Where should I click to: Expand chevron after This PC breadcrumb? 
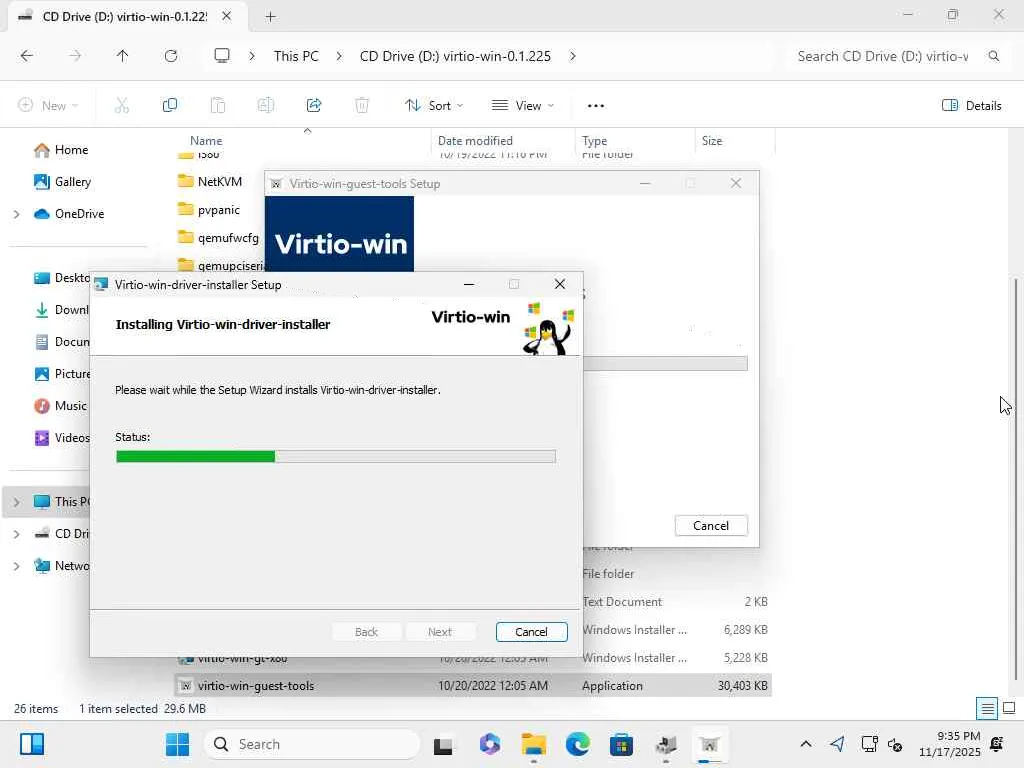339,56
